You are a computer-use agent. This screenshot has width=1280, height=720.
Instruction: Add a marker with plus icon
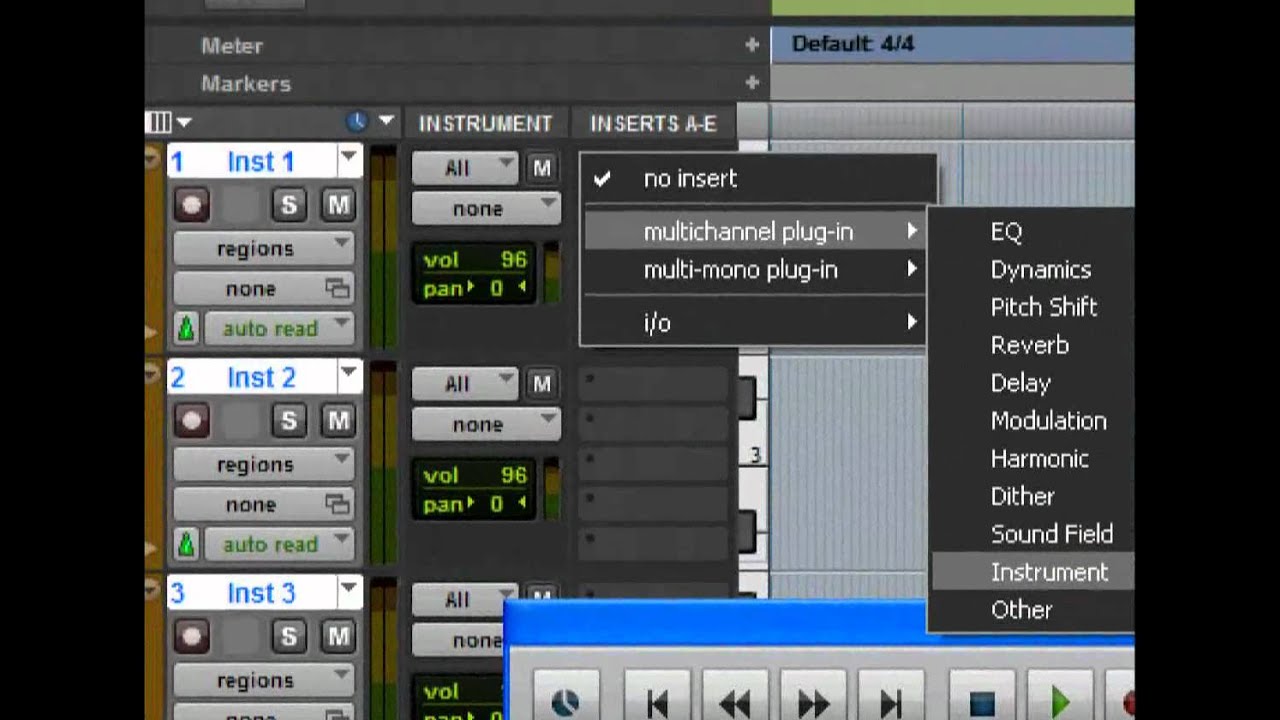point(752,83)
